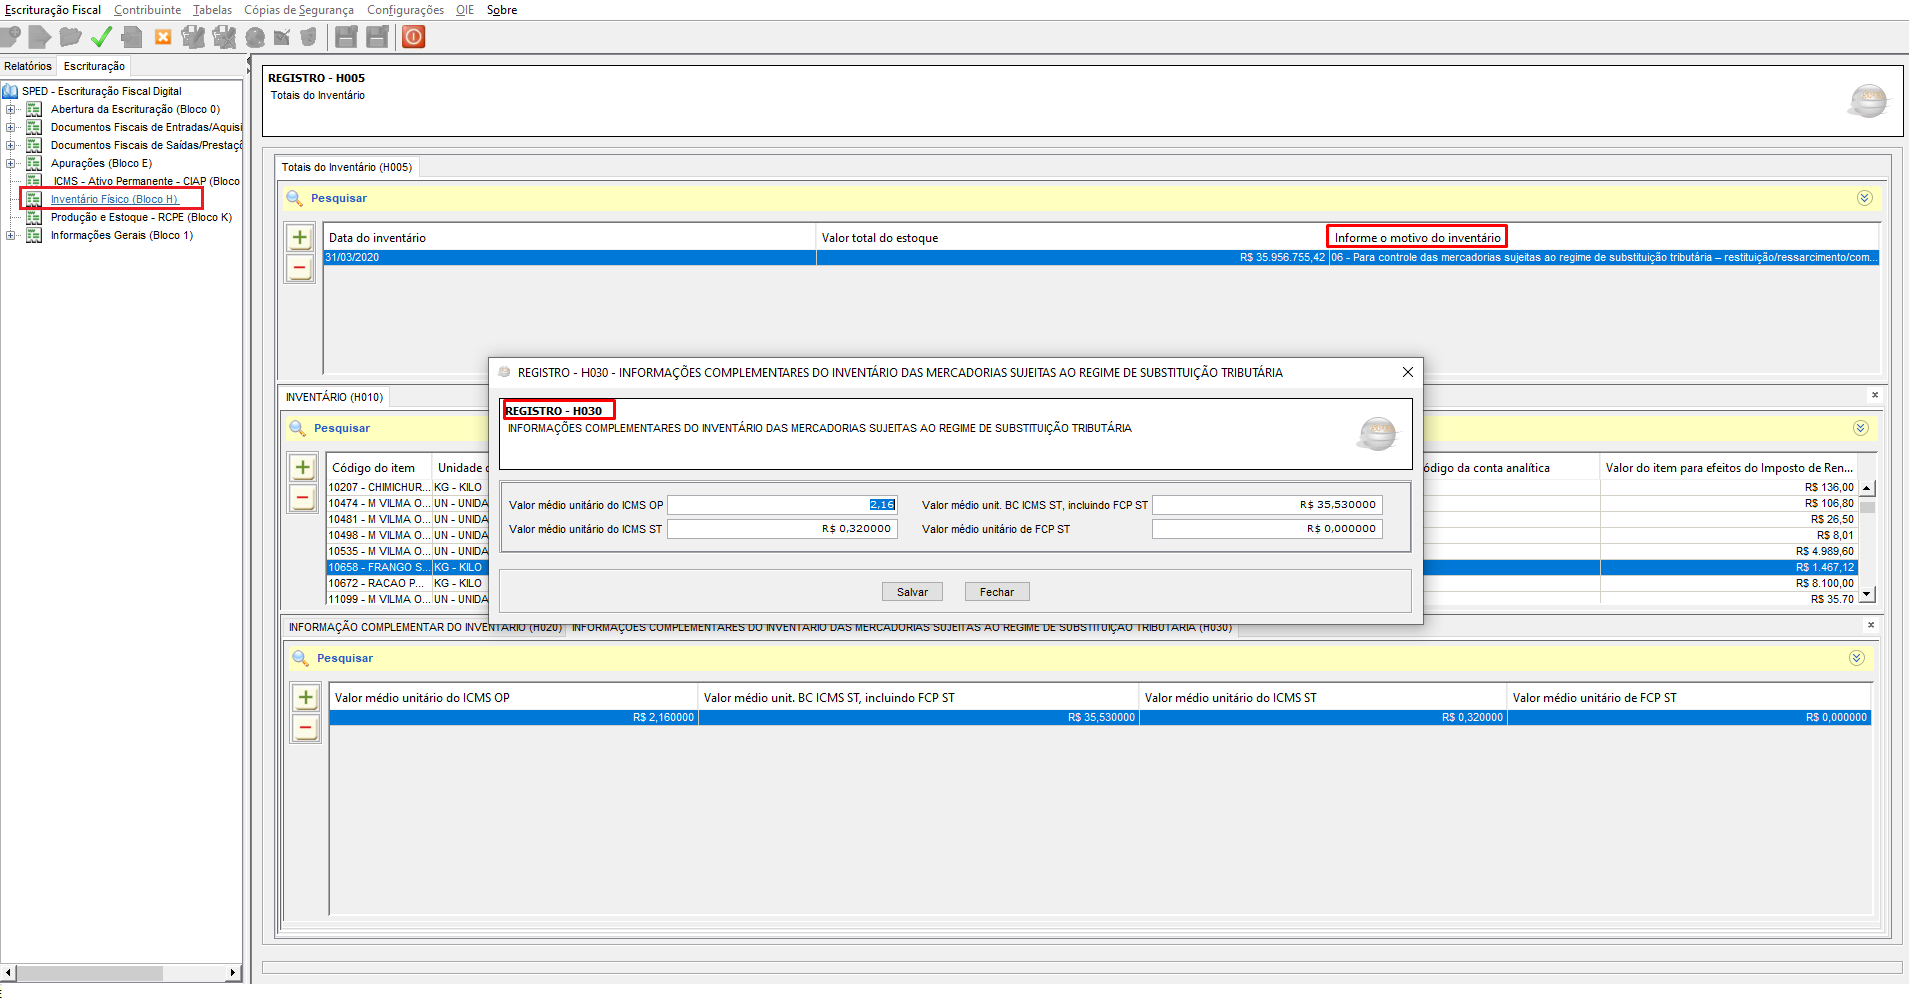Click the Valor médio unitário do ICMS ST field
Image resolution: width=1909 pixels, height=998 pixels.
(782, 529)
